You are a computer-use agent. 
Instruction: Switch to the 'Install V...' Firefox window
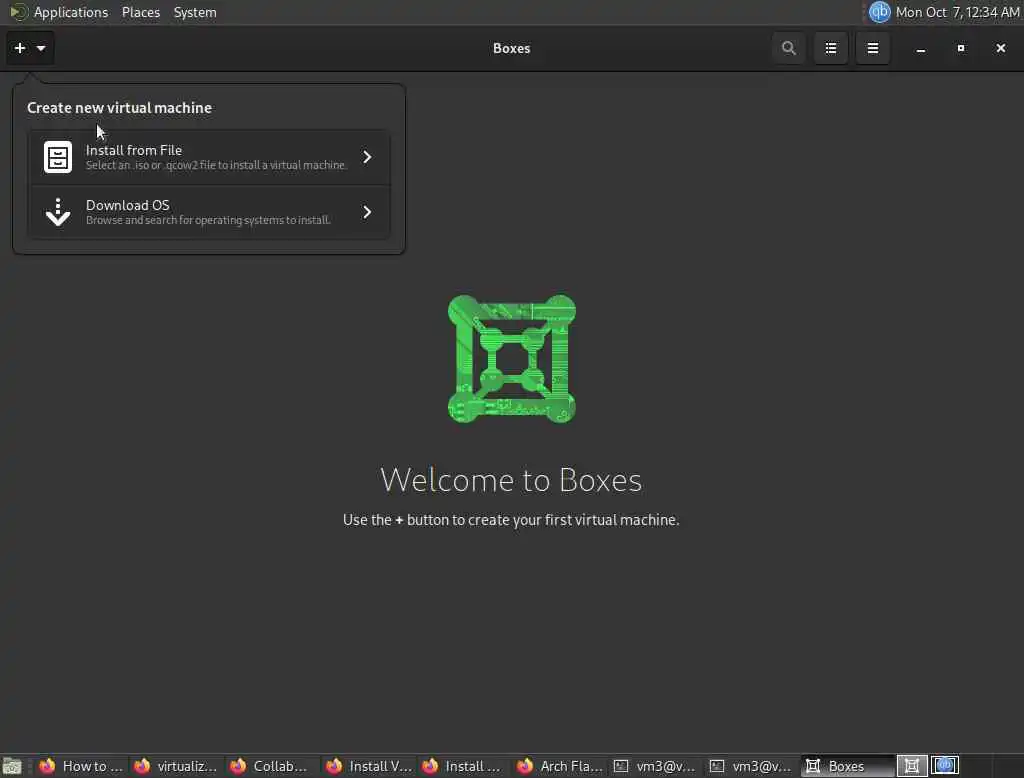(x=369, y=766)
